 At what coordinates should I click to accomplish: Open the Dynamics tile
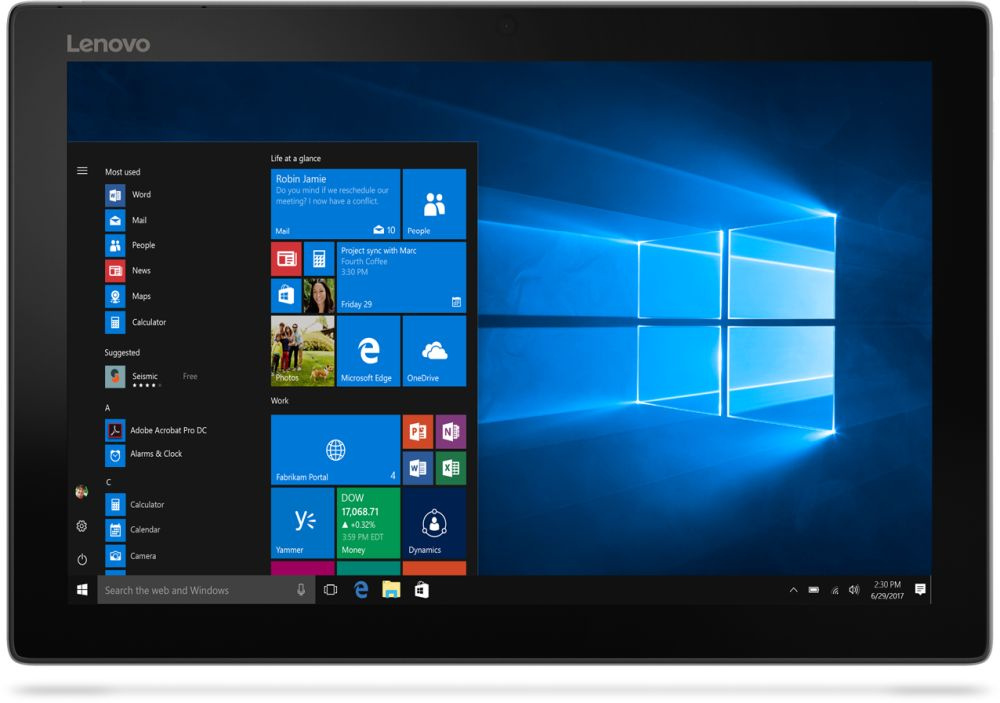(434, 522)
